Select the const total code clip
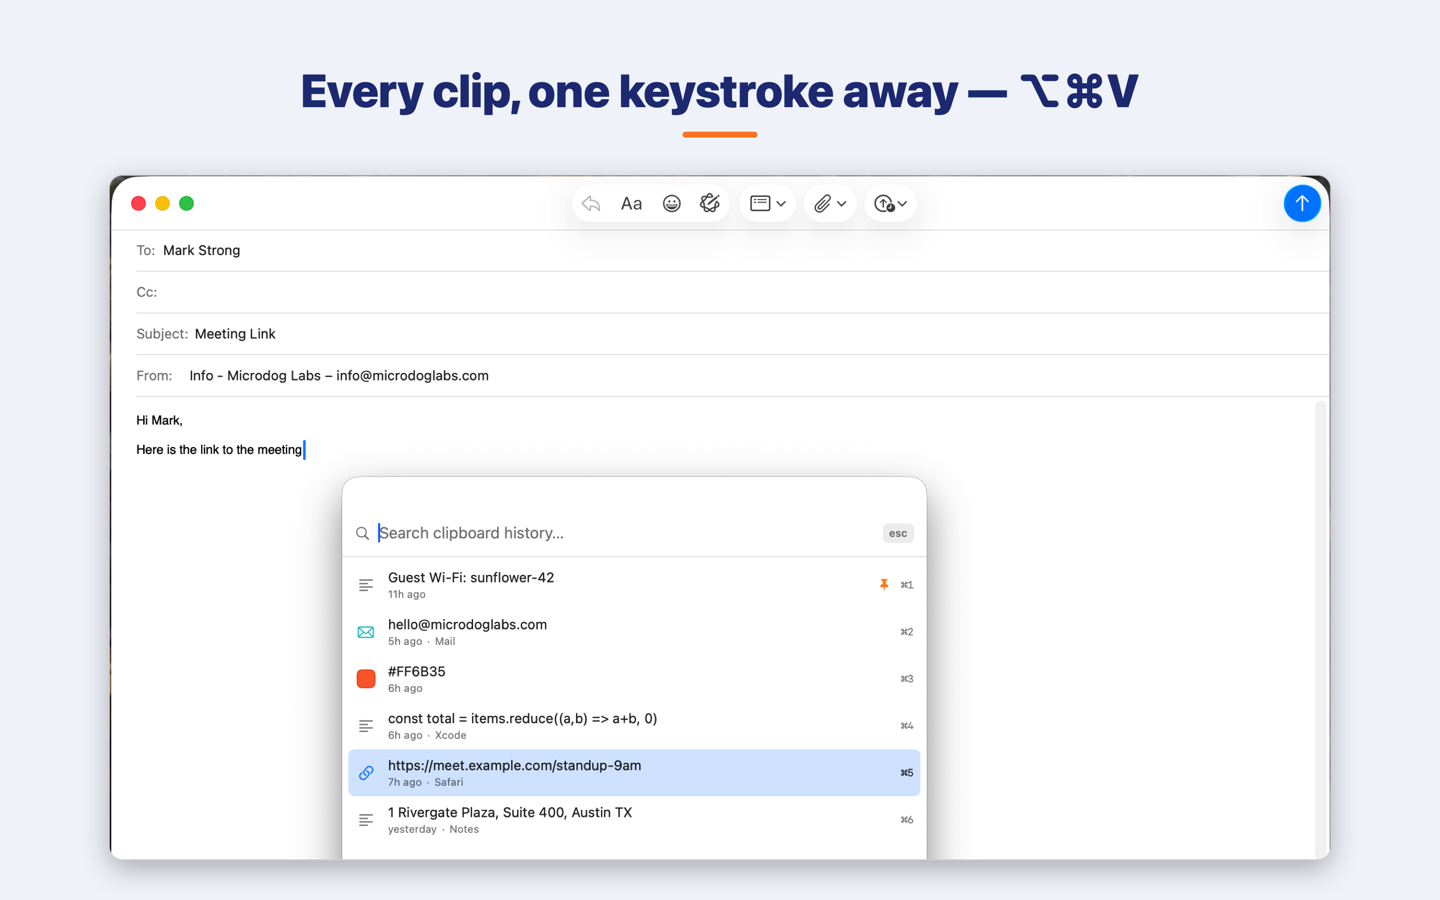The width and height of the screenshot is (1440, 900). [634, 726]
